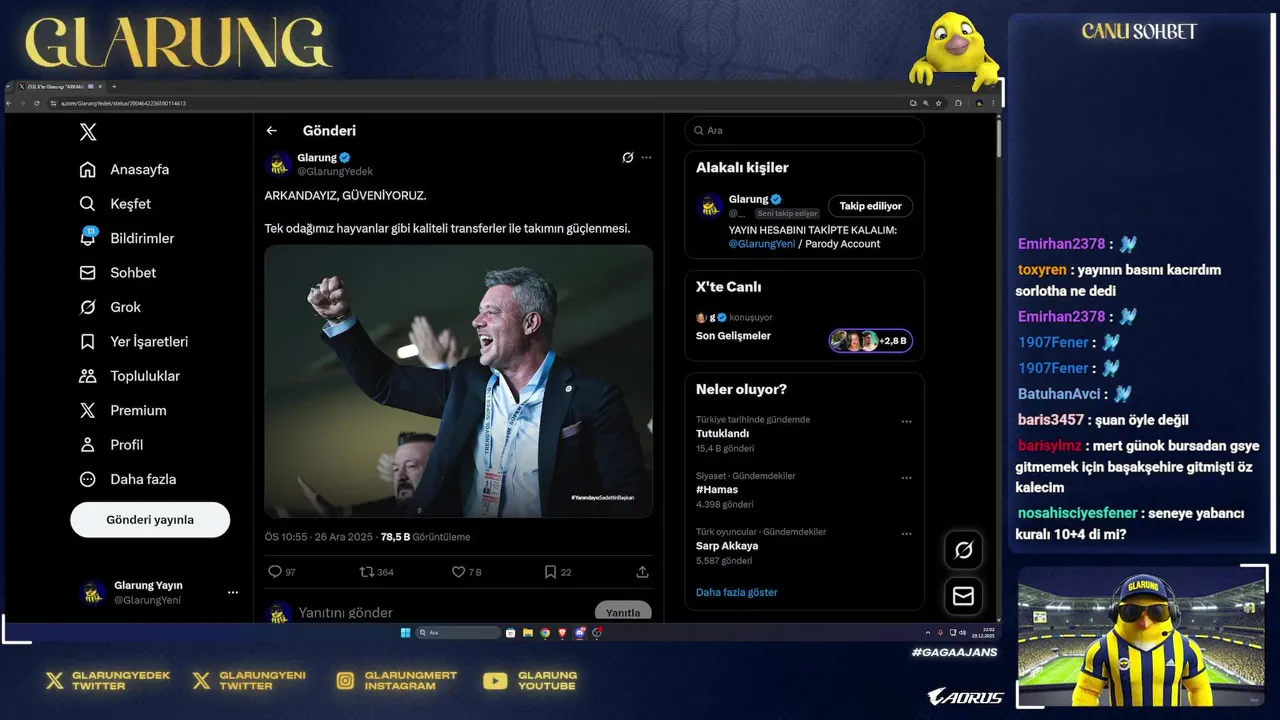Open Yer İşaretleri bookmarks

tap(134, 342)
